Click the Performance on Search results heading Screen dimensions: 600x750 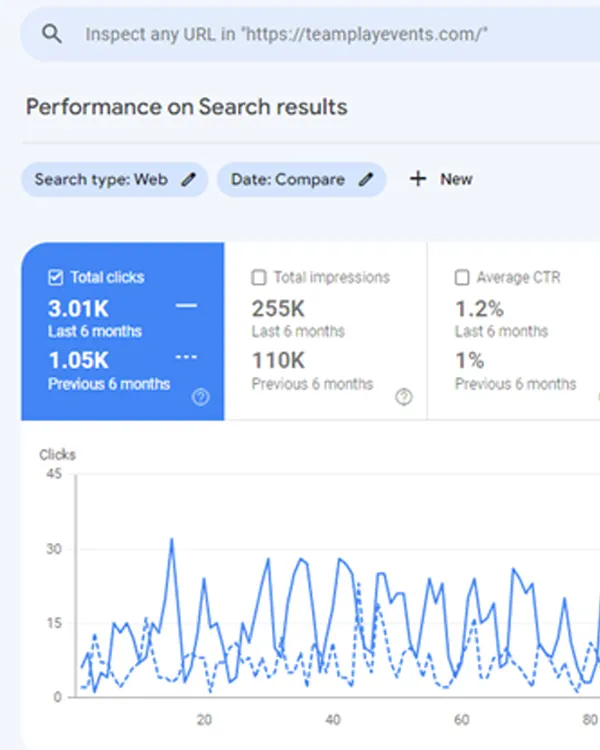coord(187,107)
